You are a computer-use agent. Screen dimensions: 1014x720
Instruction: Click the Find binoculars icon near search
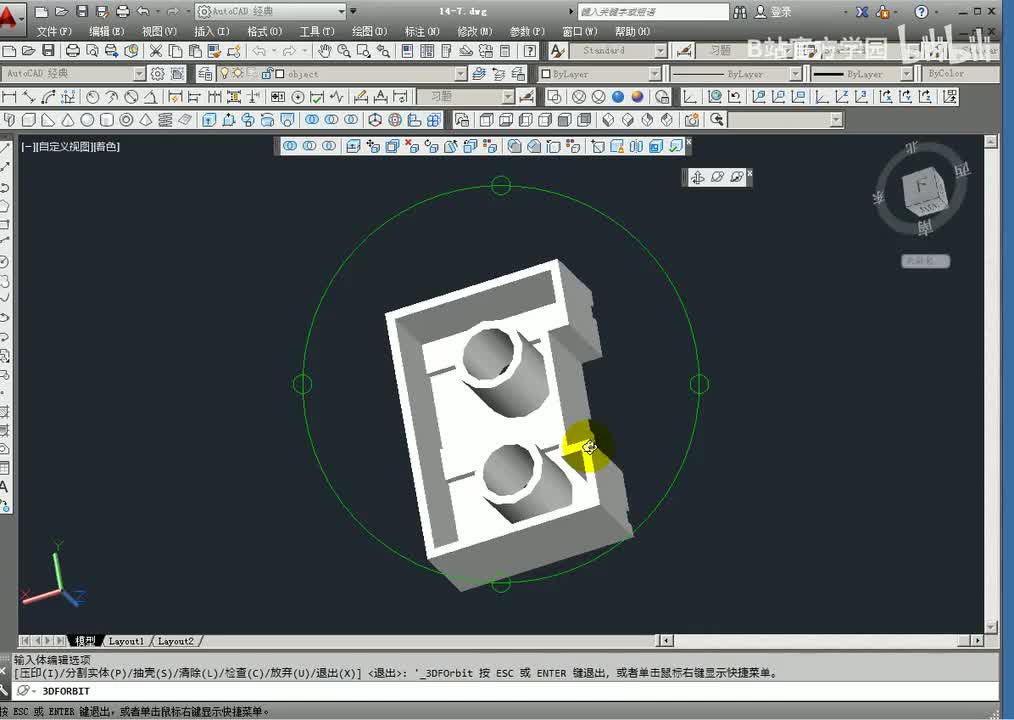pyautogui.click(x=740, y=12)
